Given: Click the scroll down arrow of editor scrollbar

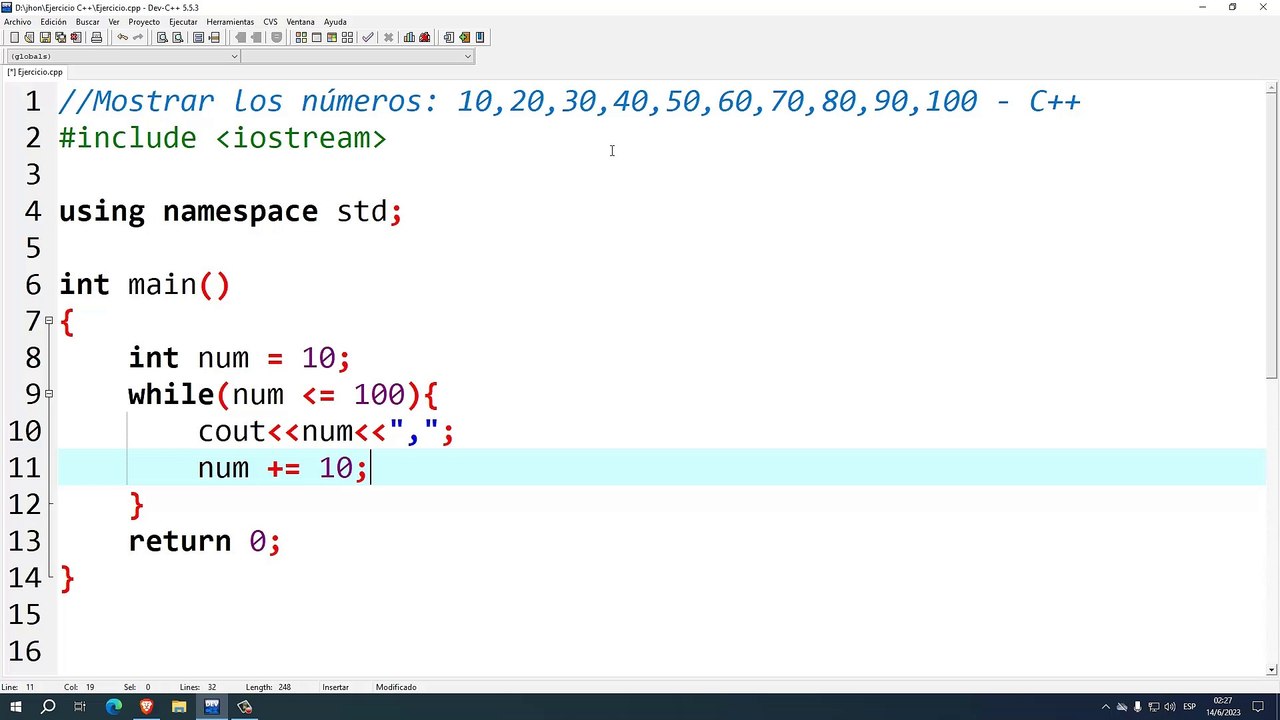Looking at the screenshot, I should 1272,670.
